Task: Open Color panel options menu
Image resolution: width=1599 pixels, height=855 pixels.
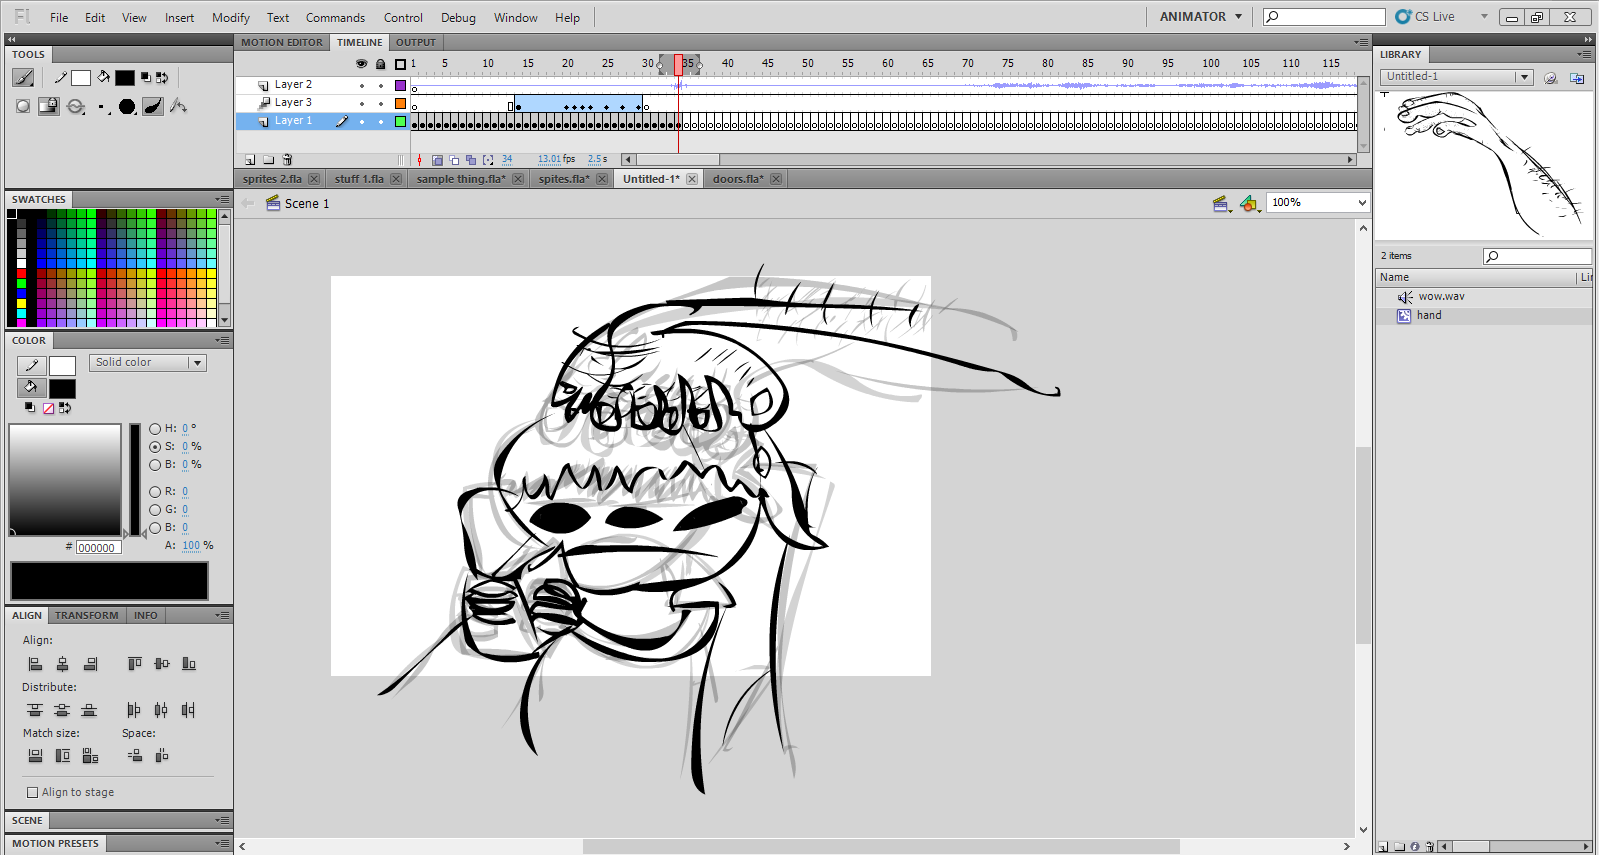Action: pyautogui.click(x=222, y=341)
